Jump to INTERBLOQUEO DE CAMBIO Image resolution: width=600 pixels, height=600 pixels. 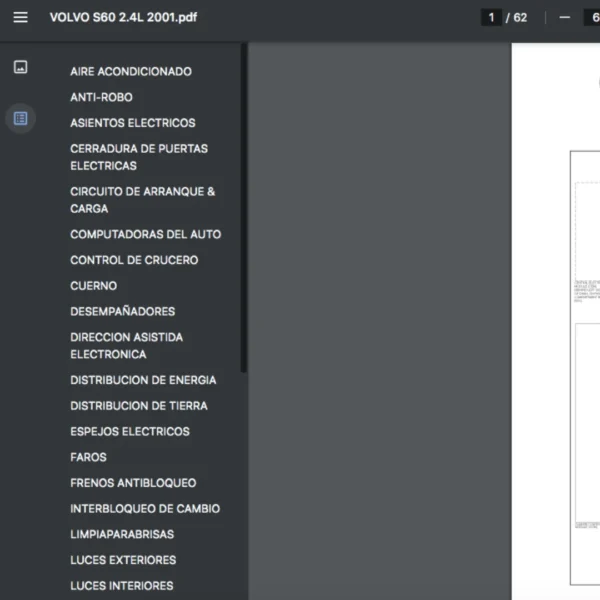145,509
